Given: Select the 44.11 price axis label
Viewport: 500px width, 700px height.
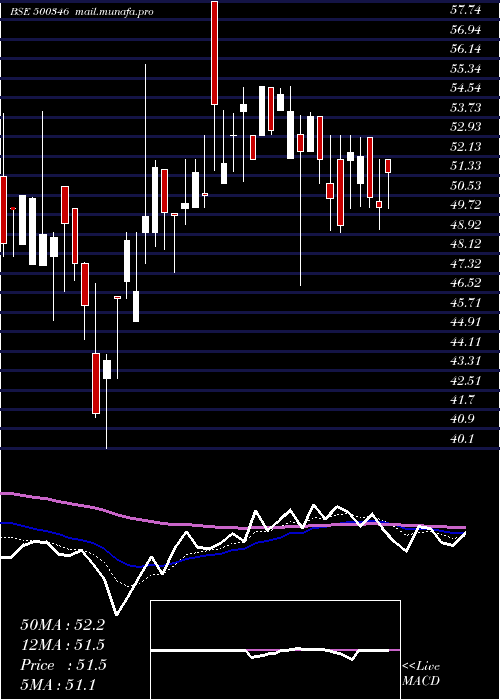Looking at the screenshot, I should coord(466,341).
